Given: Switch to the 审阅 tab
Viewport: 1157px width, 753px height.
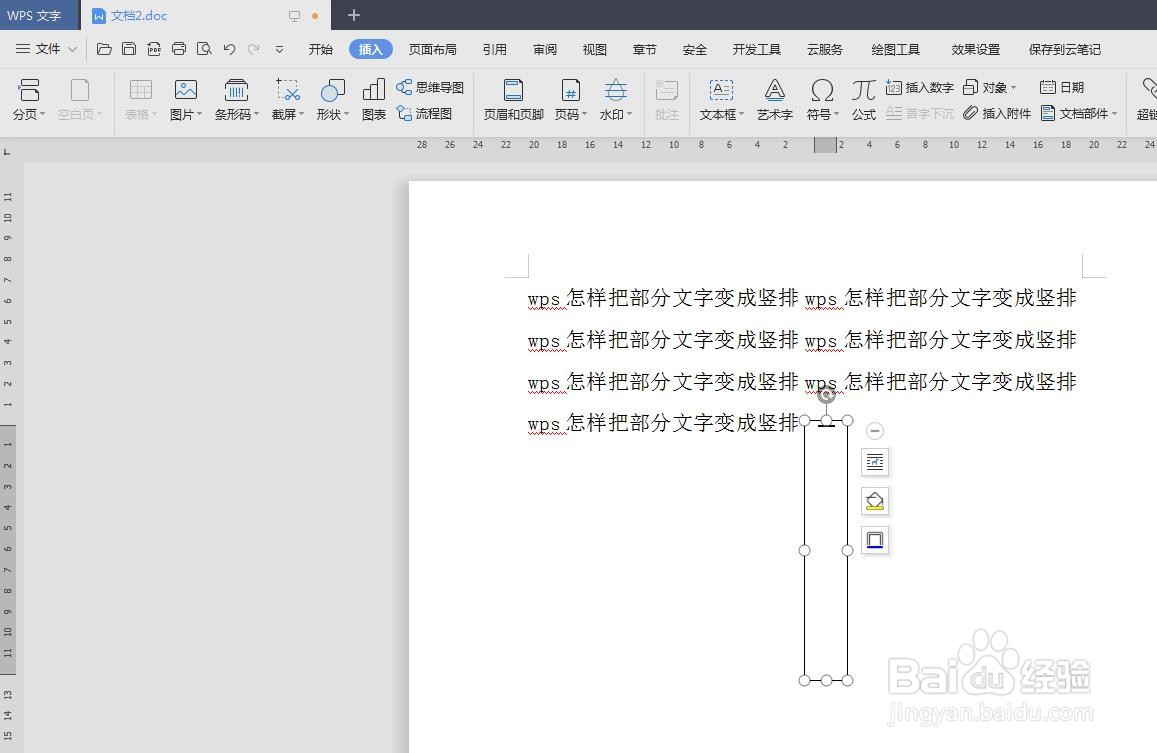Looking at the screenshot, I should [545, 49].
